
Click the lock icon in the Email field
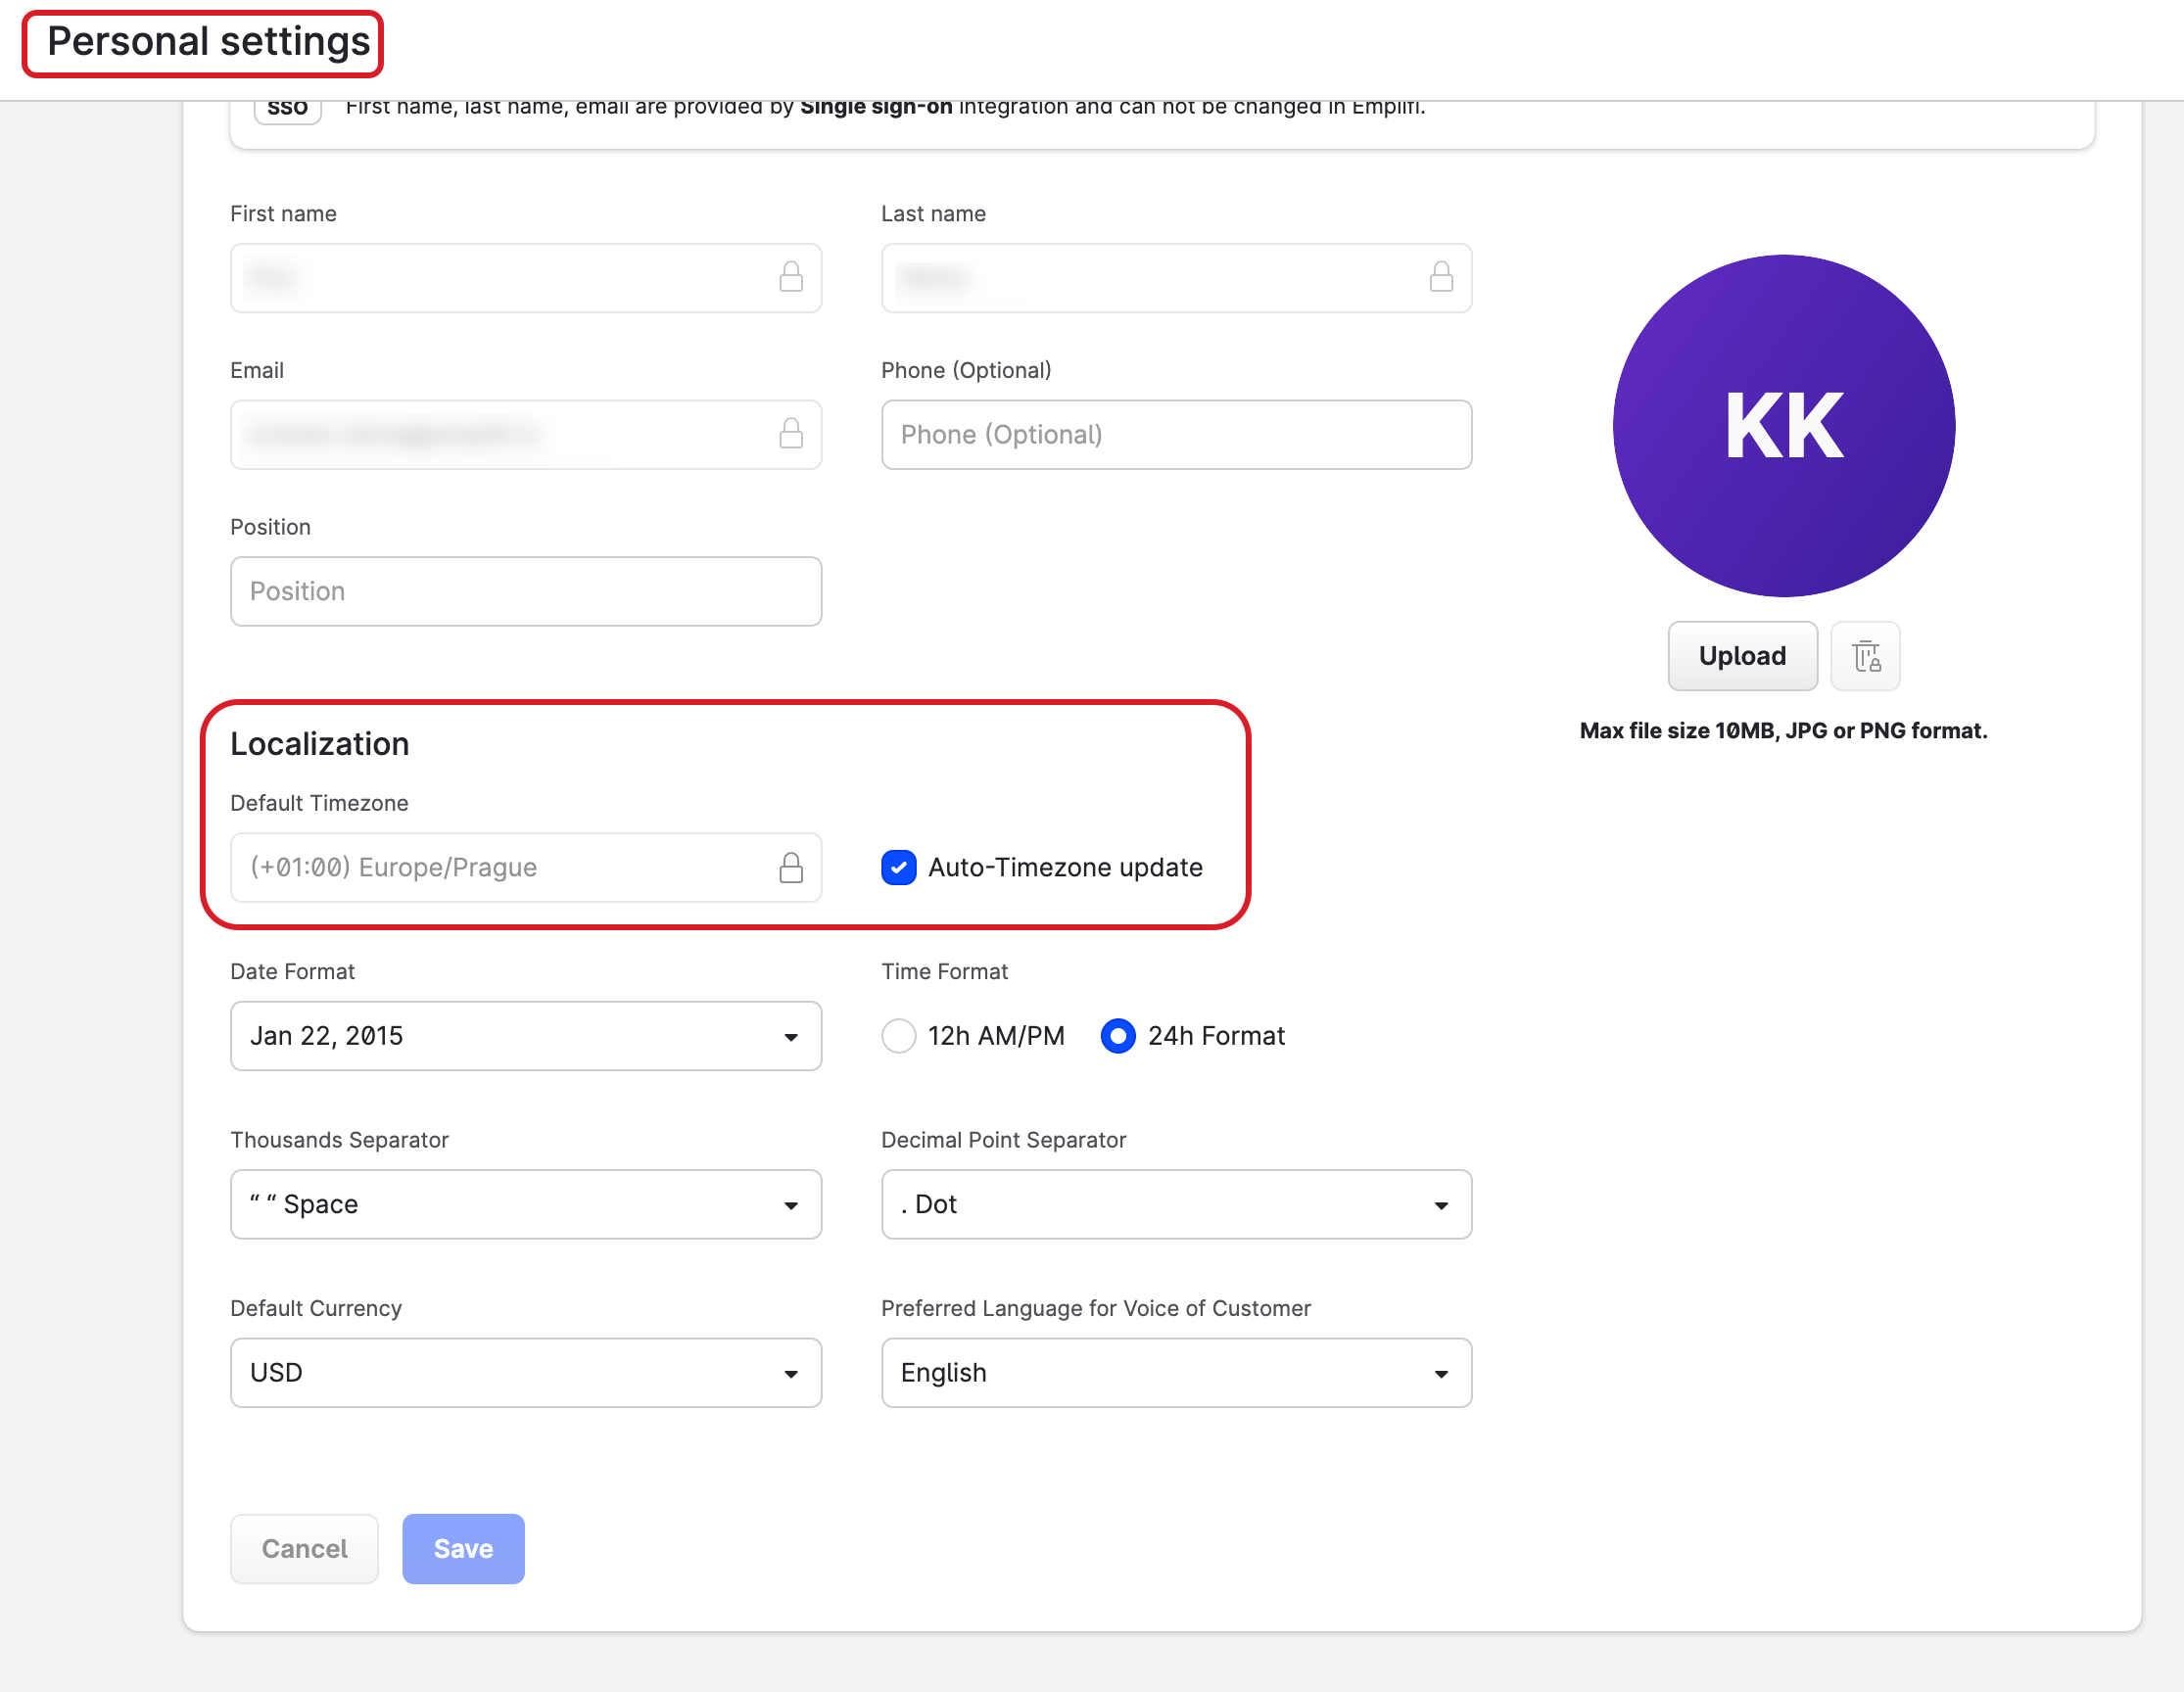(x=789, y=434)
